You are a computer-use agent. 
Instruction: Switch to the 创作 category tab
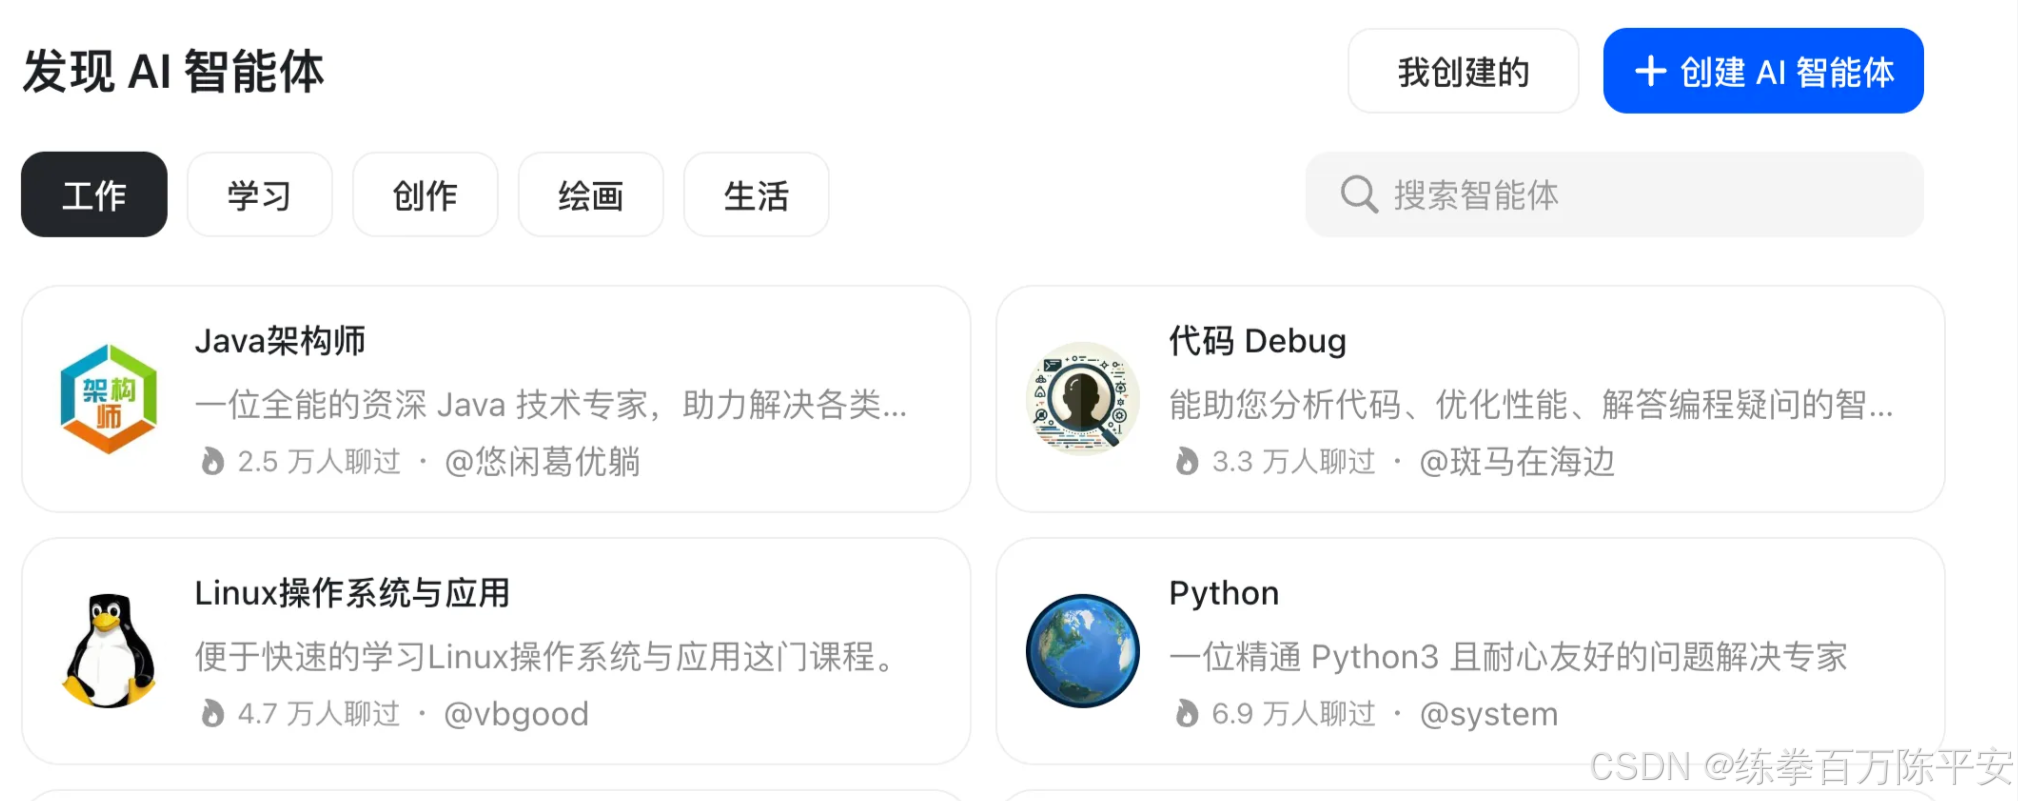tap(425, 194)
